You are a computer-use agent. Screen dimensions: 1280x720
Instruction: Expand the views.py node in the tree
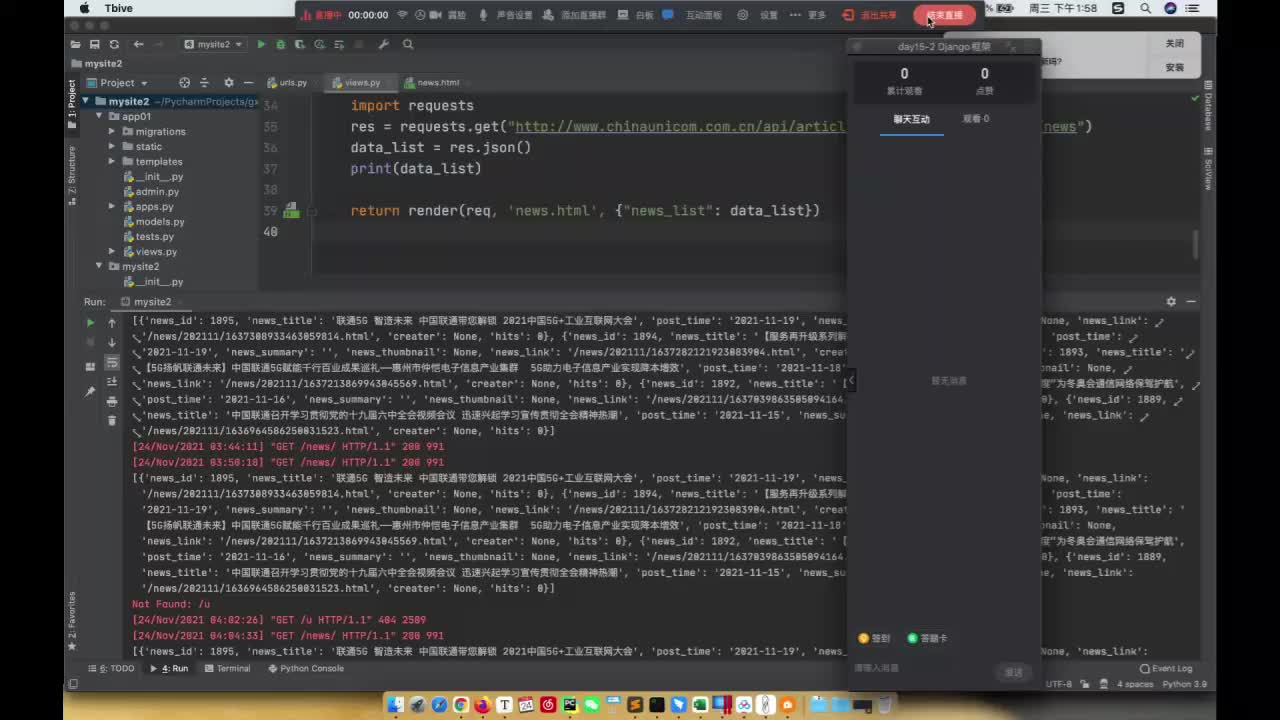(112, 251)
